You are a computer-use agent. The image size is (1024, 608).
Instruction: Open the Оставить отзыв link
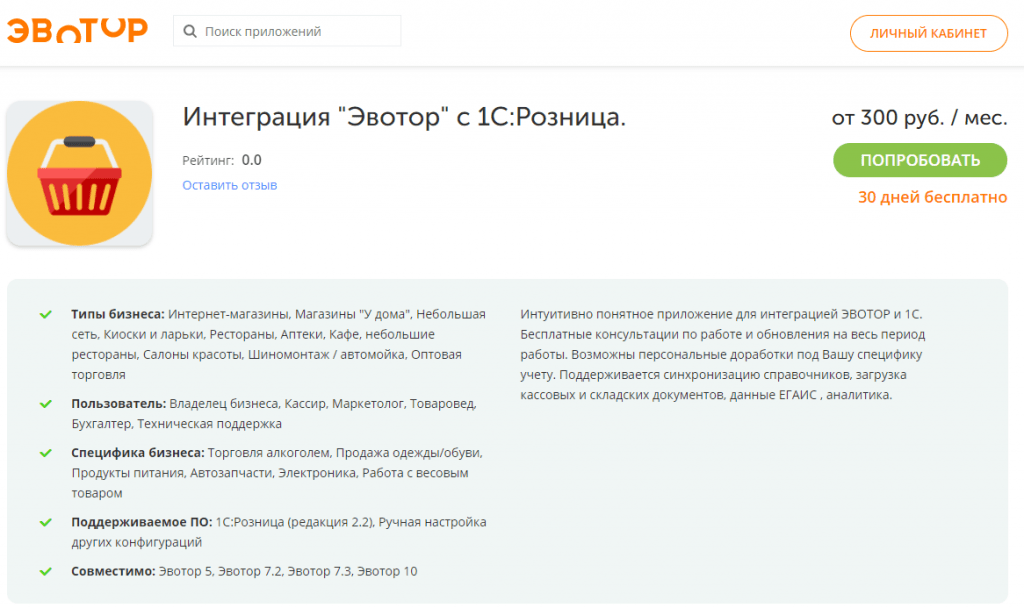(230, 185)
